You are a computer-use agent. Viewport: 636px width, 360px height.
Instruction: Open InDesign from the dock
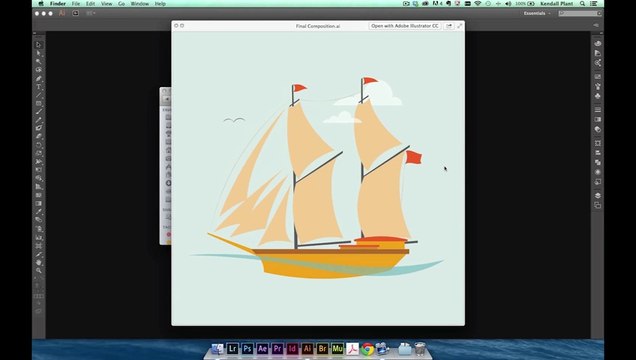click(x=292, y=349)
